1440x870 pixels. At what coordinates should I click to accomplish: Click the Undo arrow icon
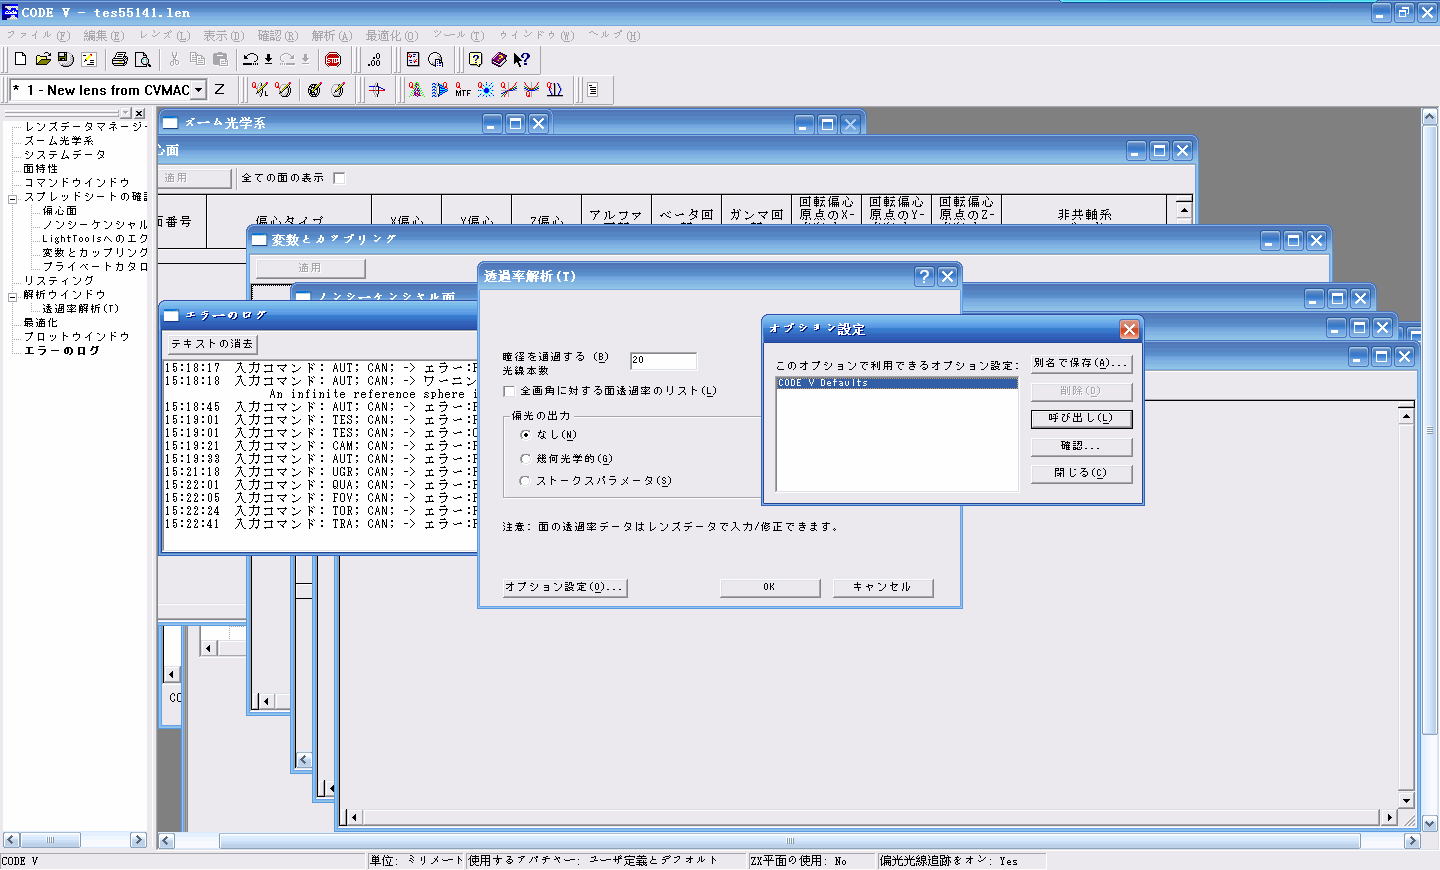[x=250, y=60]
